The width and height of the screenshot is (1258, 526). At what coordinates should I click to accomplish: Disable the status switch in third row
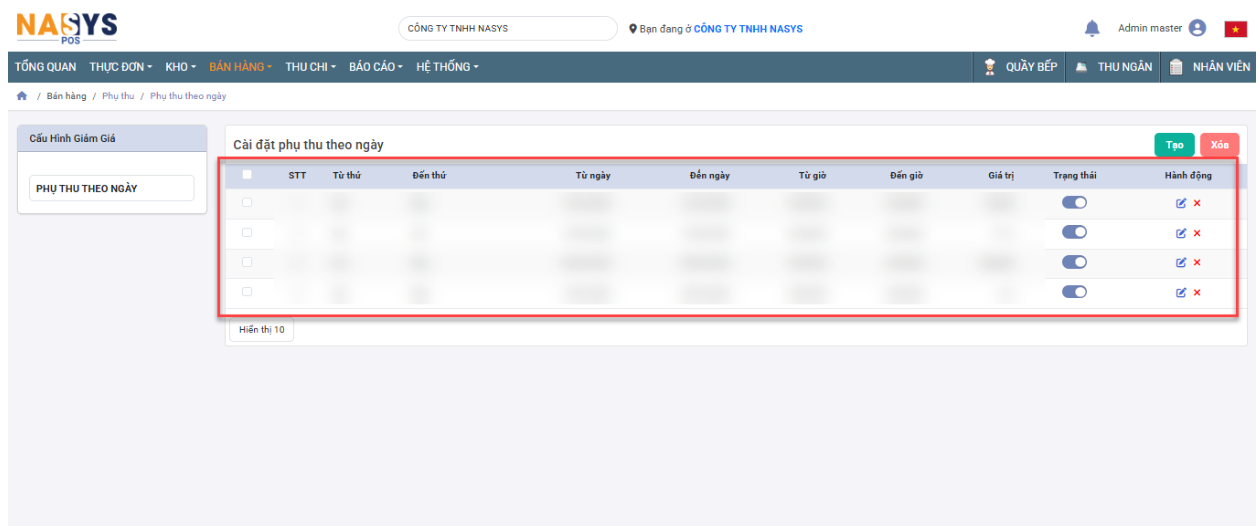[x=1074, y=262]
